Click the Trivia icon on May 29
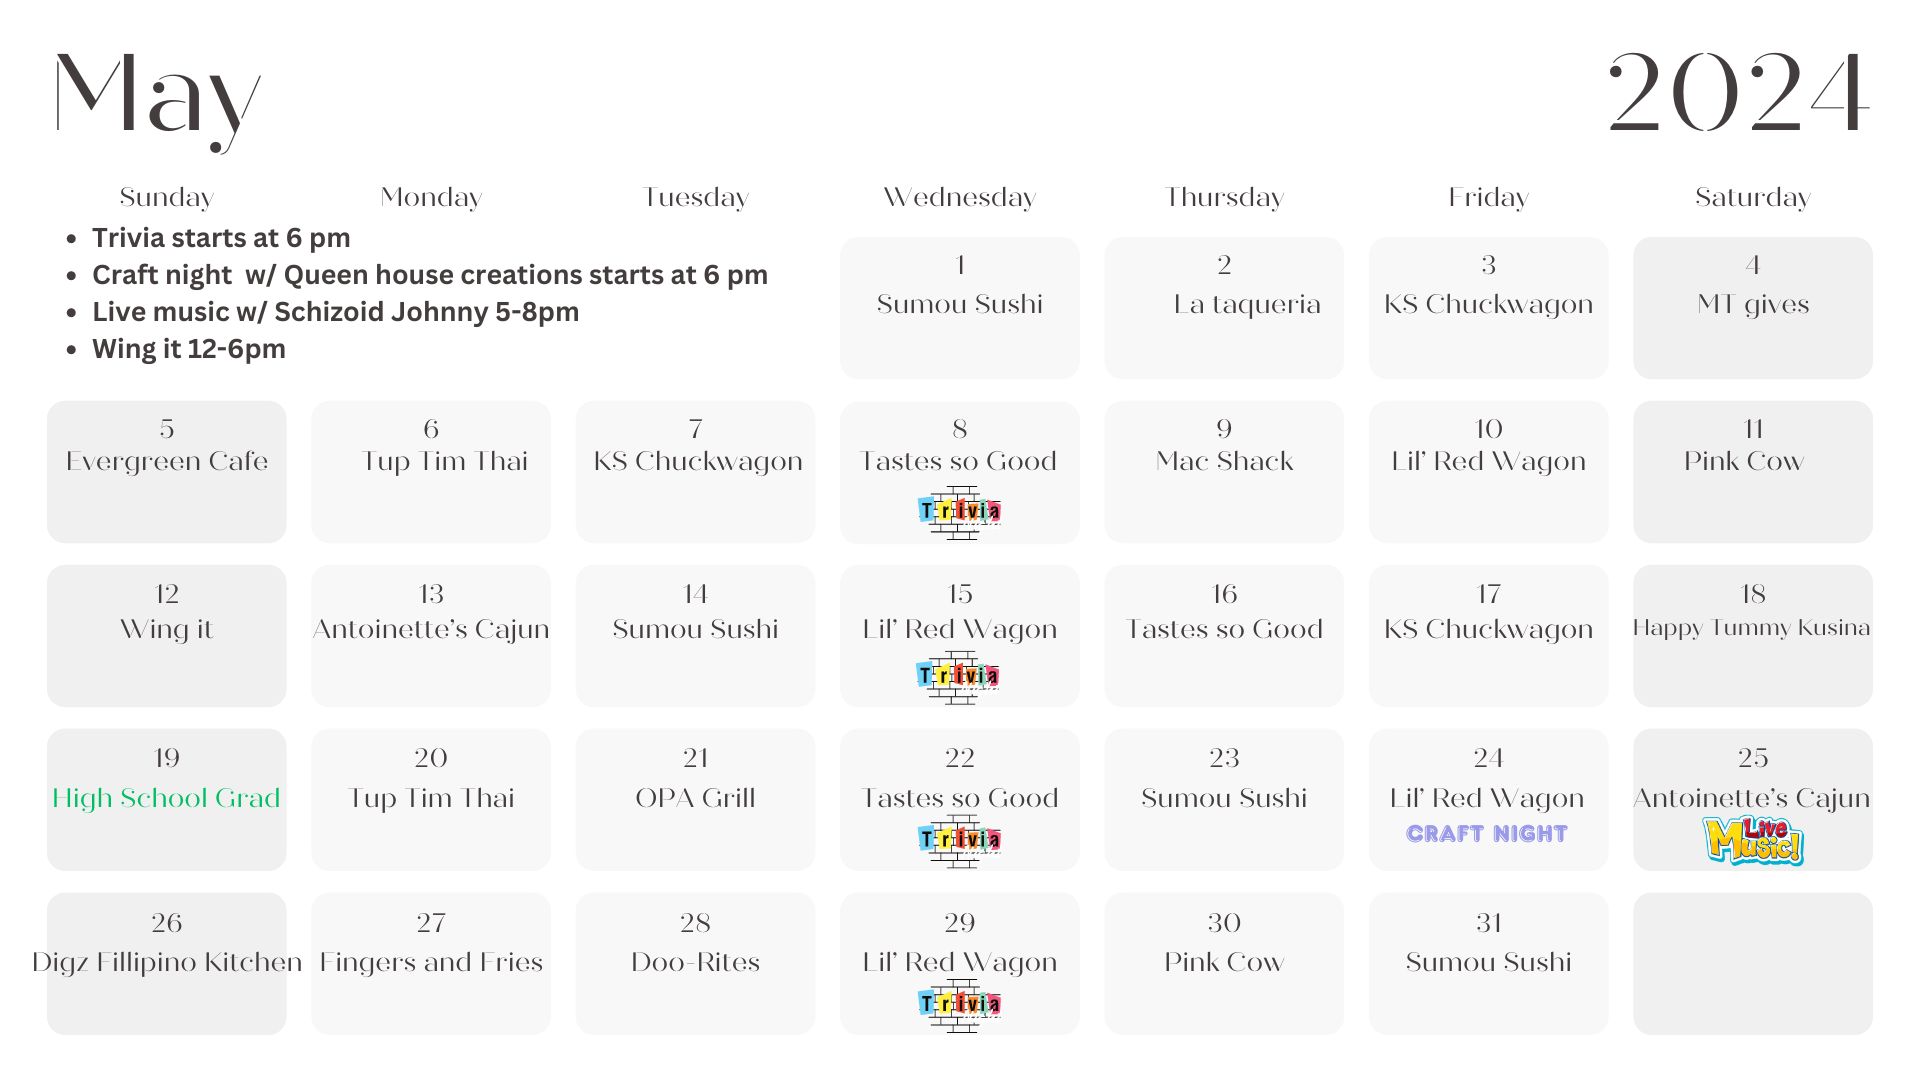The width and height of the screenshot is (1920, 1080). point(959,1004)
